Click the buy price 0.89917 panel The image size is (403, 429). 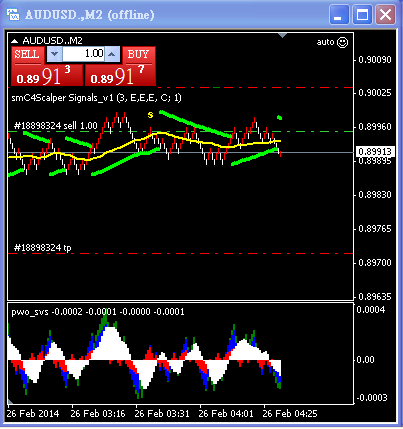click(x=120, y=75)
